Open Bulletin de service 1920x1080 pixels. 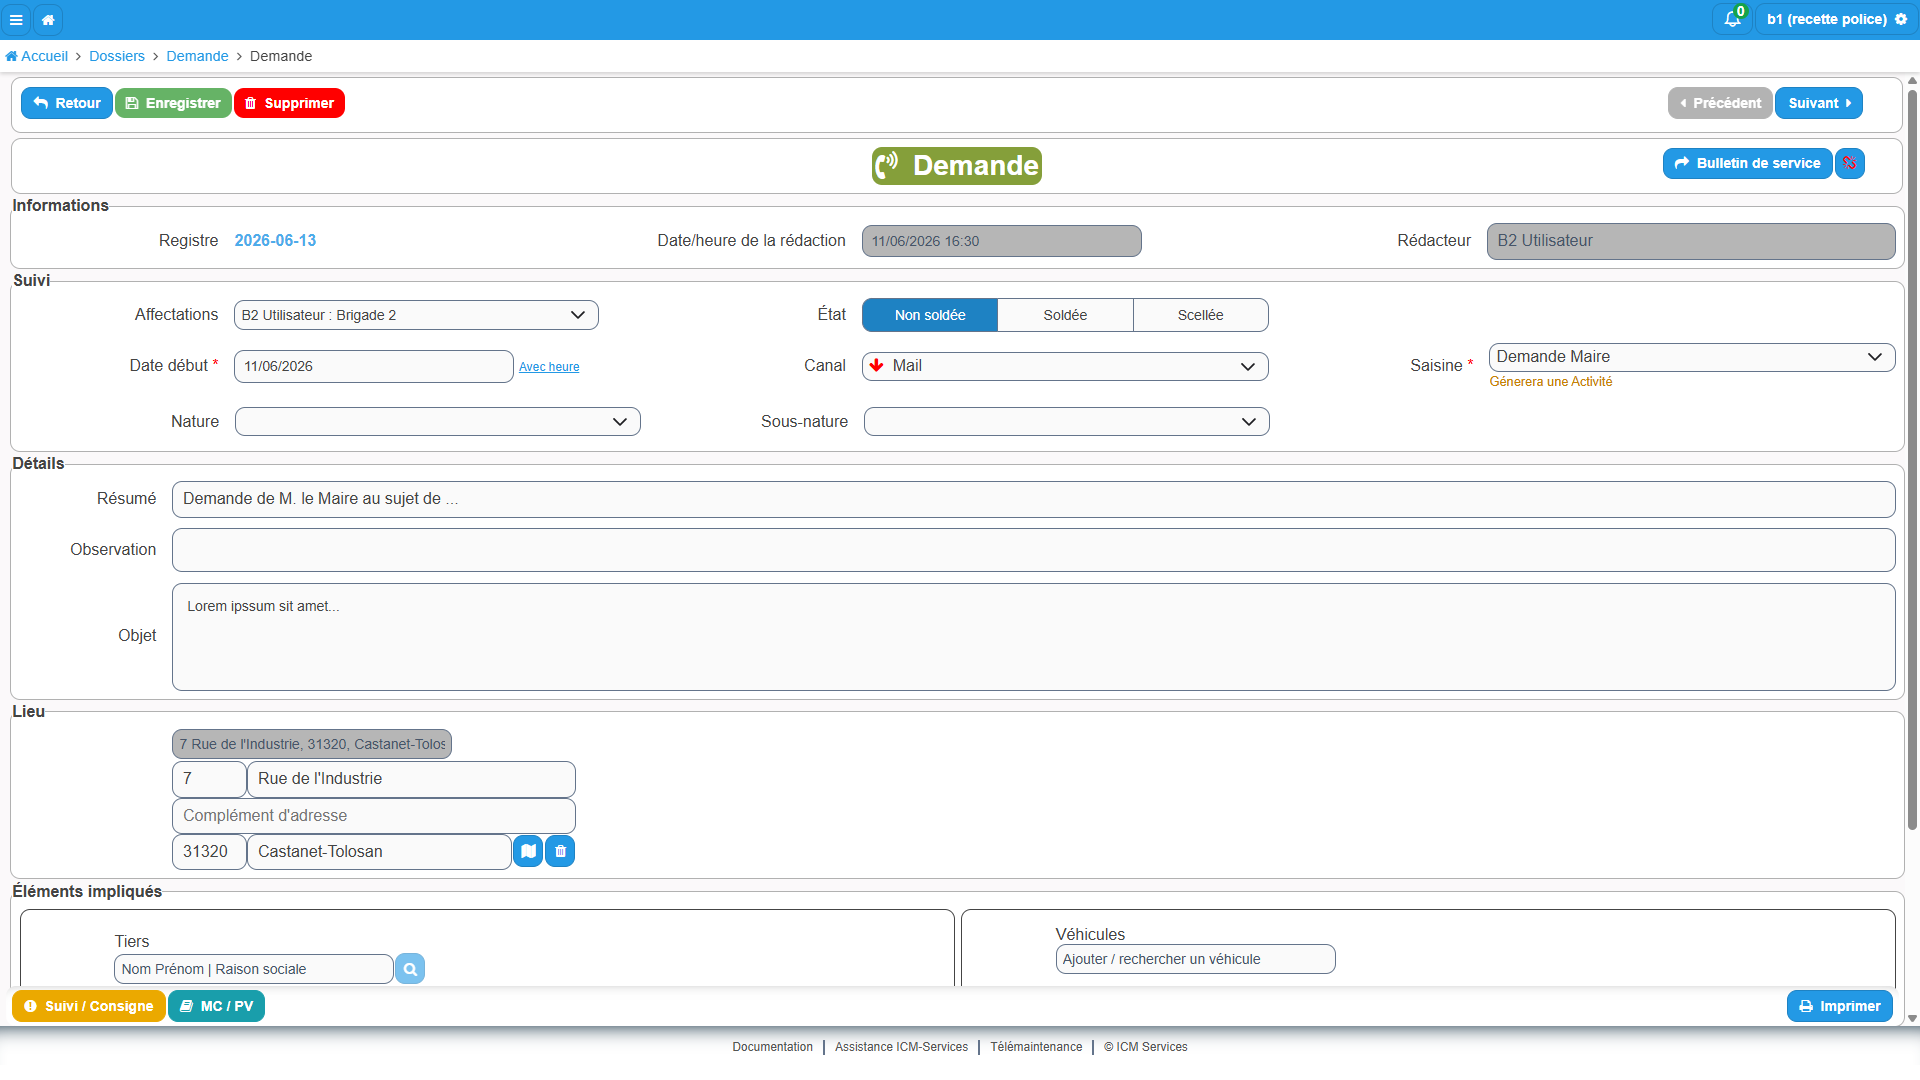tap(1747, 163)
